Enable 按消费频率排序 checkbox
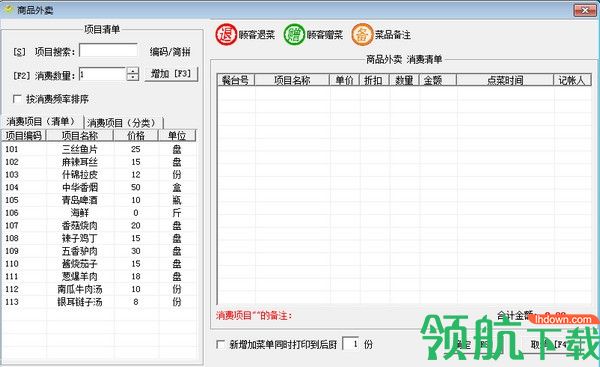The height and width of the screenshot is (367, 600). coord(17,99)
